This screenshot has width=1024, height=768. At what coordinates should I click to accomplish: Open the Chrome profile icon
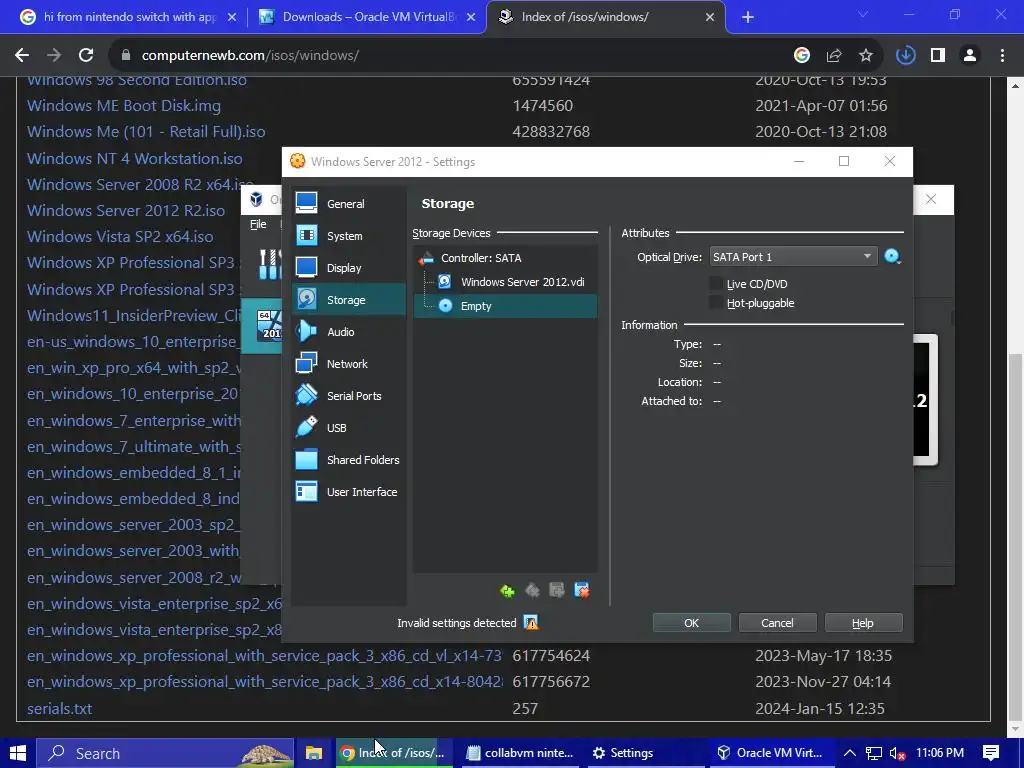click(x=970, y=56)
